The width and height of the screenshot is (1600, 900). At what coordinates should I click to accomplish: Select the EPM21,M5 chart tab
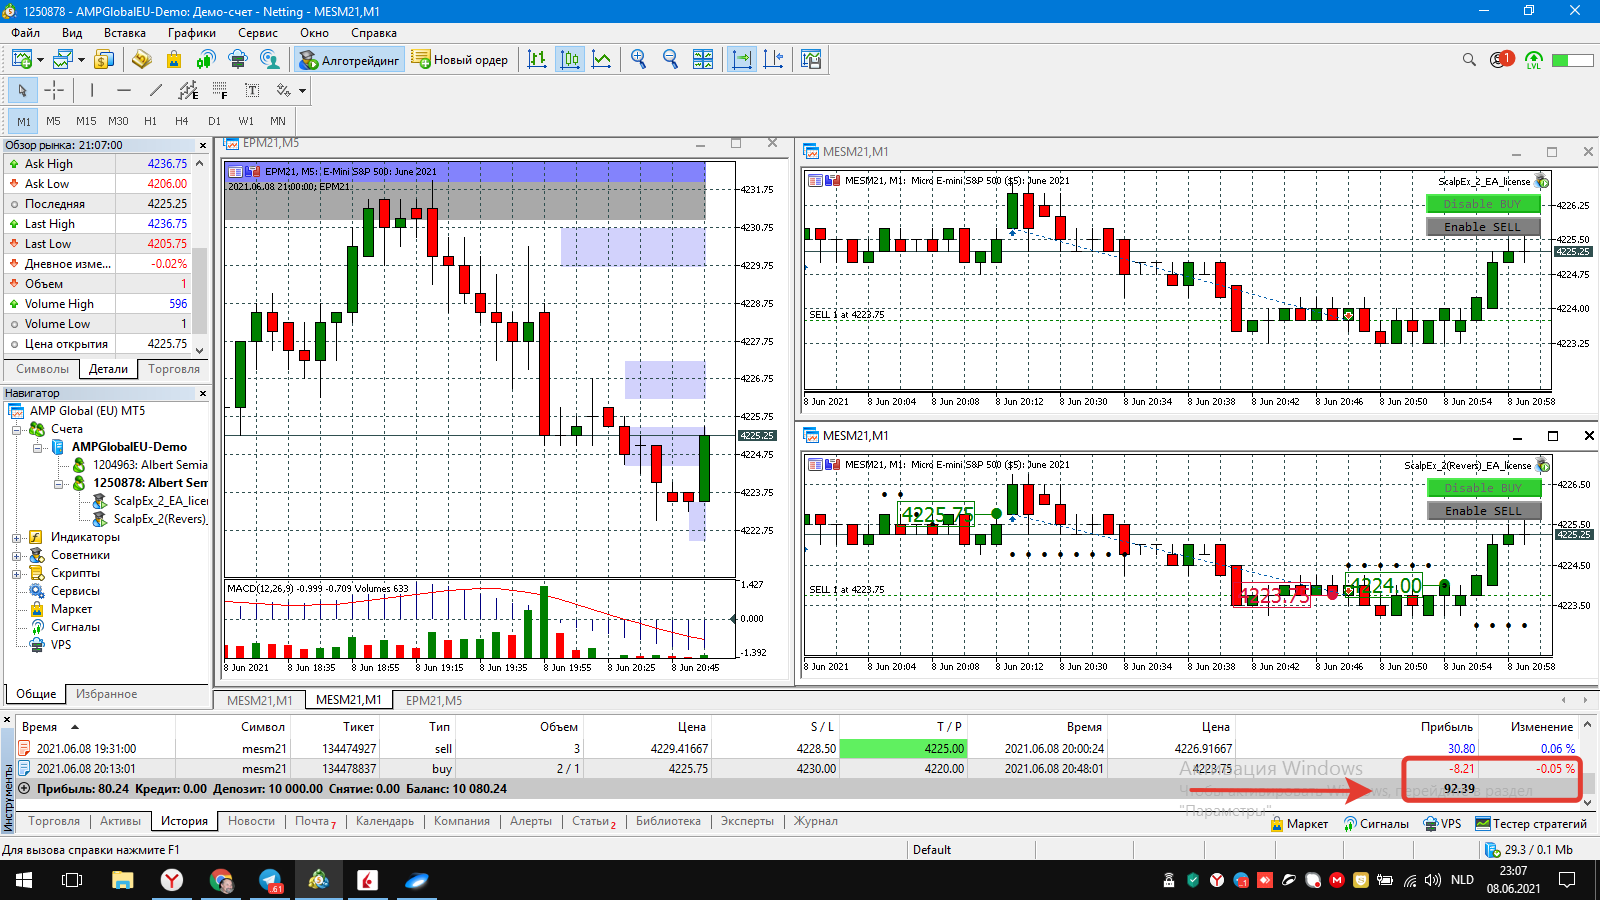click(434, 700)
